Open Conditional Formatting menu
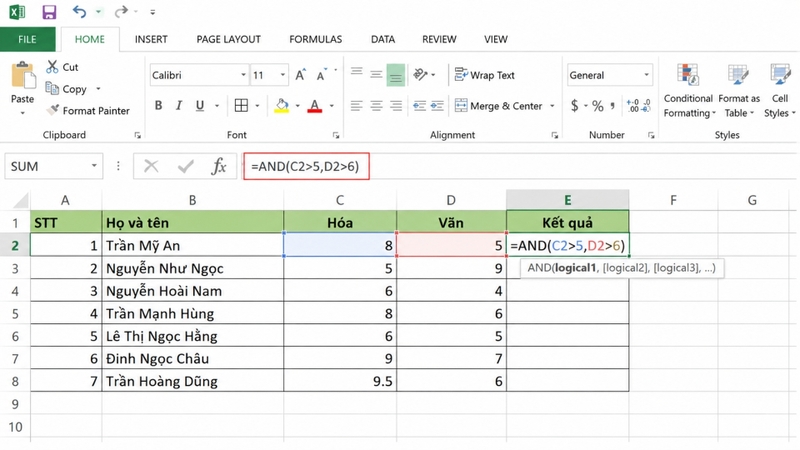This screenshot has width=800, height=450. point(688,91)
